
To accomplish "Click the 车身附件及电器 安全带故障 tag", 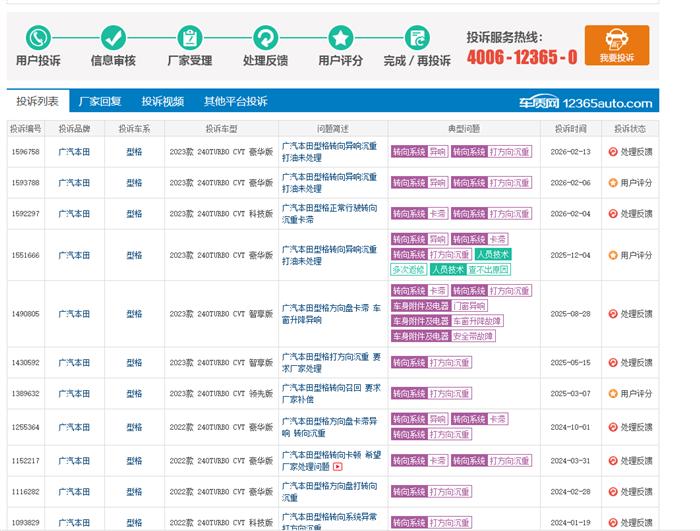I will (443, 336).
